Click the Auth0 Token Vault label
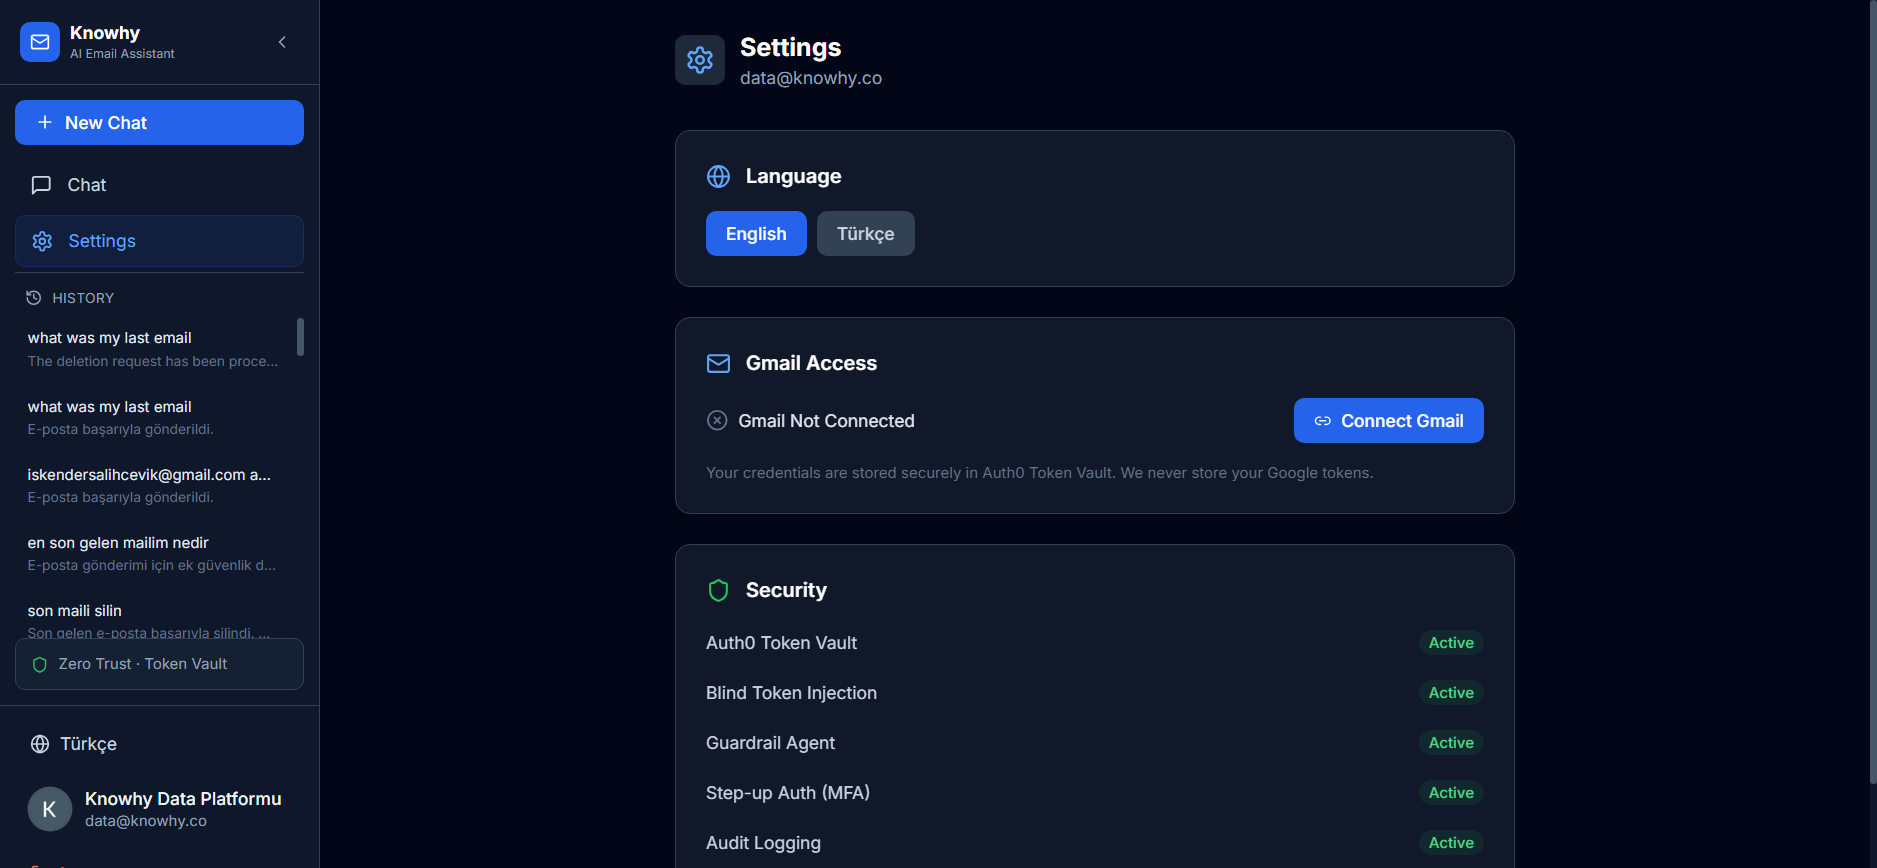The image size is (1877, 868). tap(781, 643)
